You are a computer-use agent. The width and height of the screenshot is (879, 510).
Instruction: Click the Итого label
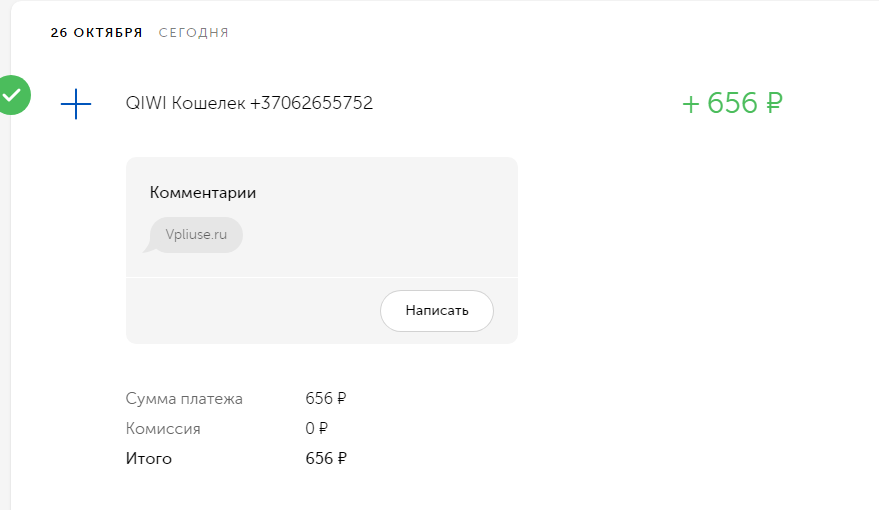tap(149, 458)
